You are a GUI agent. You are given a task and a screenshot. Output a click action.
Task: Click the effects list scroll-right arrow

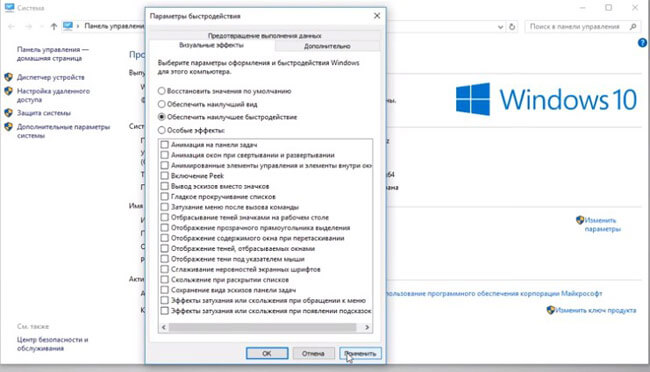click(x=367, y=327)
